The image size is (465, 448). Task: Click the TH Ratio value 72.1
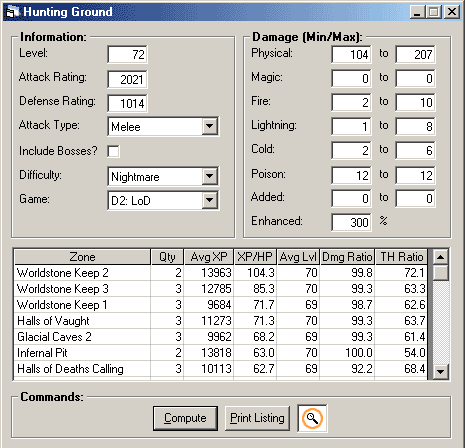(415, 273)
